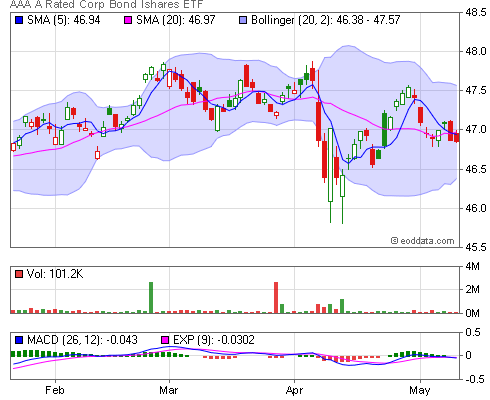The width and height of the screenshot is (490, 400).
Task: Click the magenta SMA (20) legend swatch
Action: (128, 20)
